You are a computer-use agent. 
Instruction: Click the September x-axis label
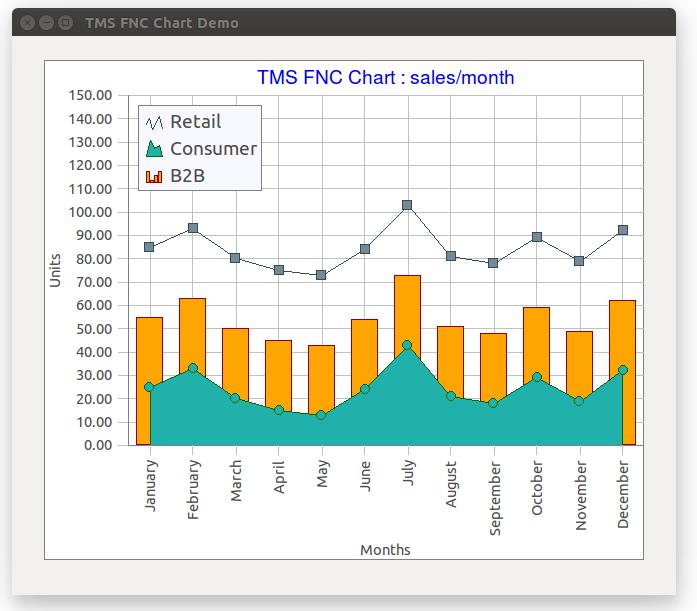[495, 498]
